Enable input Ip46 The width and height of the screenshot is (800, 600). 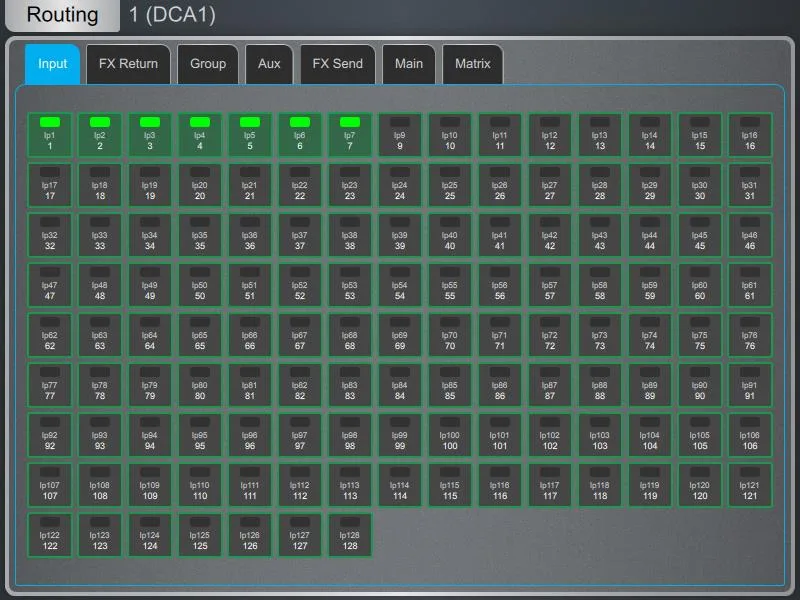coord(749,235)
